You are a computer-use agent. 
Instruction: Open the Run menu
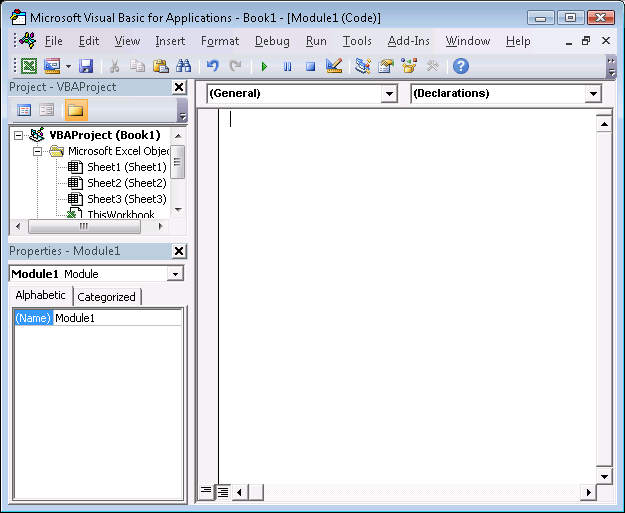tap(316, 41)
